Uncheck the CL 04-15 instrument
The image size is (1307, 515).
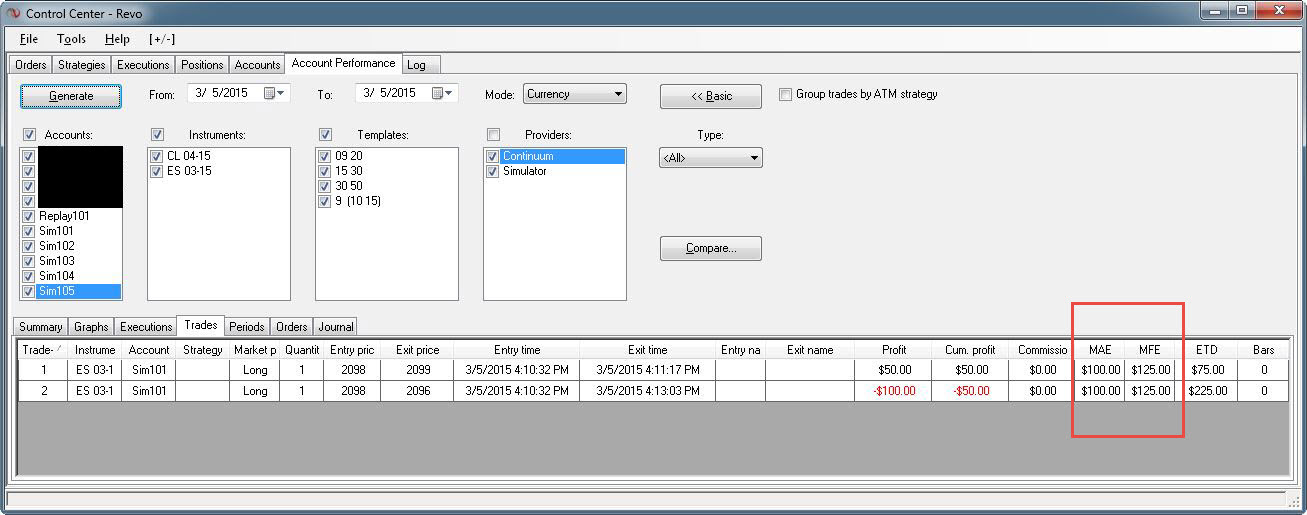coord(156,156)
